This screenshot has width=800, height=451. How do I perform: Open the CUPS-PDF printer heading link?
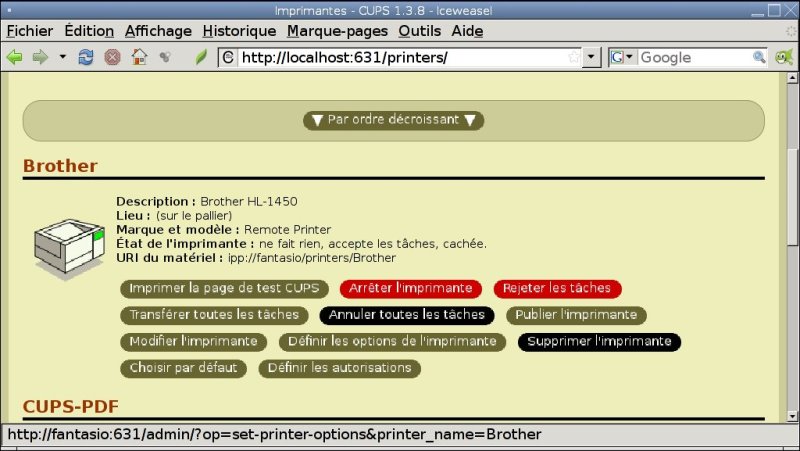(x=70, y=407)
